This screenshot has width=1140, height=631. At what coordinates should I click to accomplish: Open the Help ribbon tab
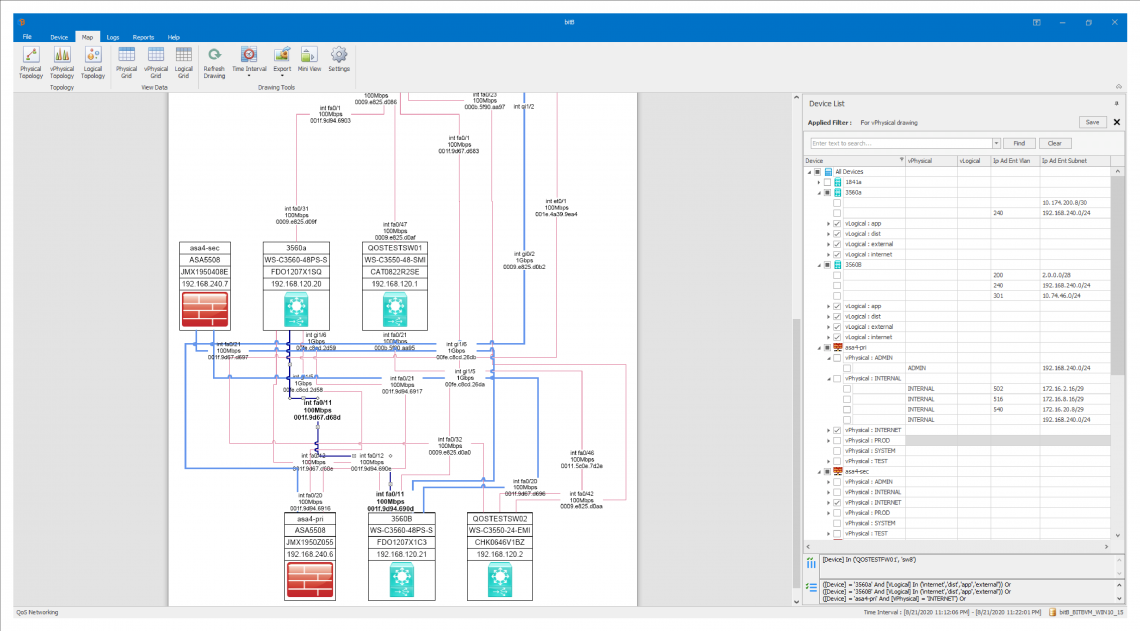174,37
